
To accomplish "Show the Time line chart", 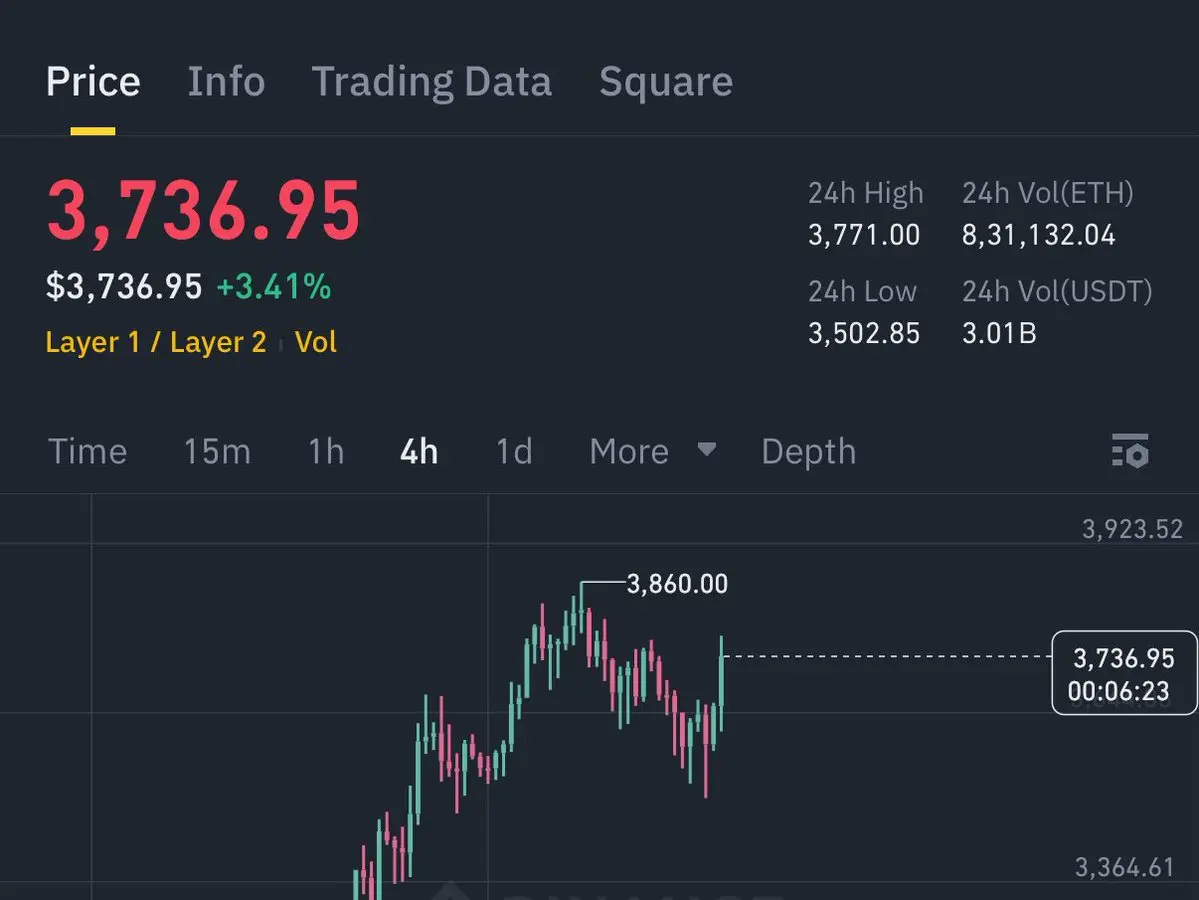I will 88,451.
